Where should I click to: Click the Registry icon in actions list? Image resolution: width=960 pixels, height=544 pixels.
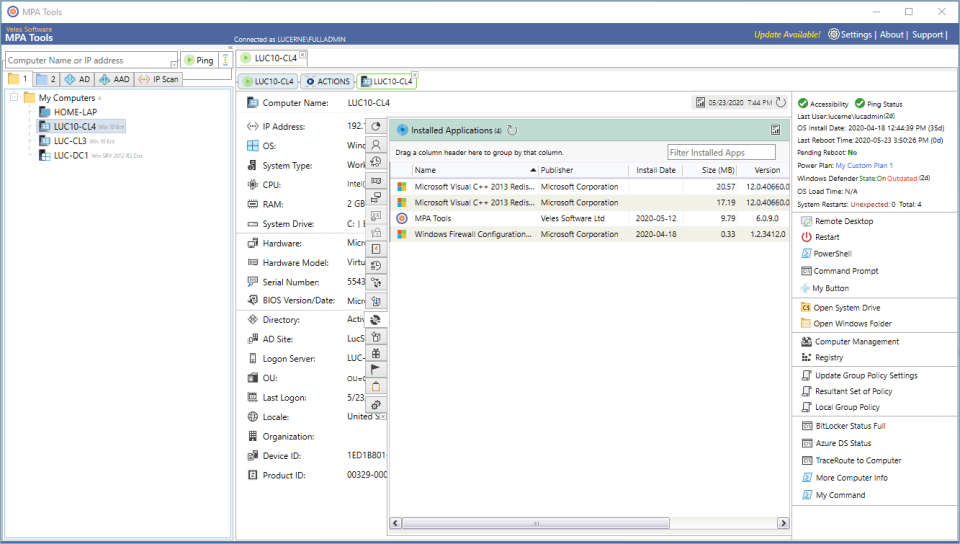point(806,357)
